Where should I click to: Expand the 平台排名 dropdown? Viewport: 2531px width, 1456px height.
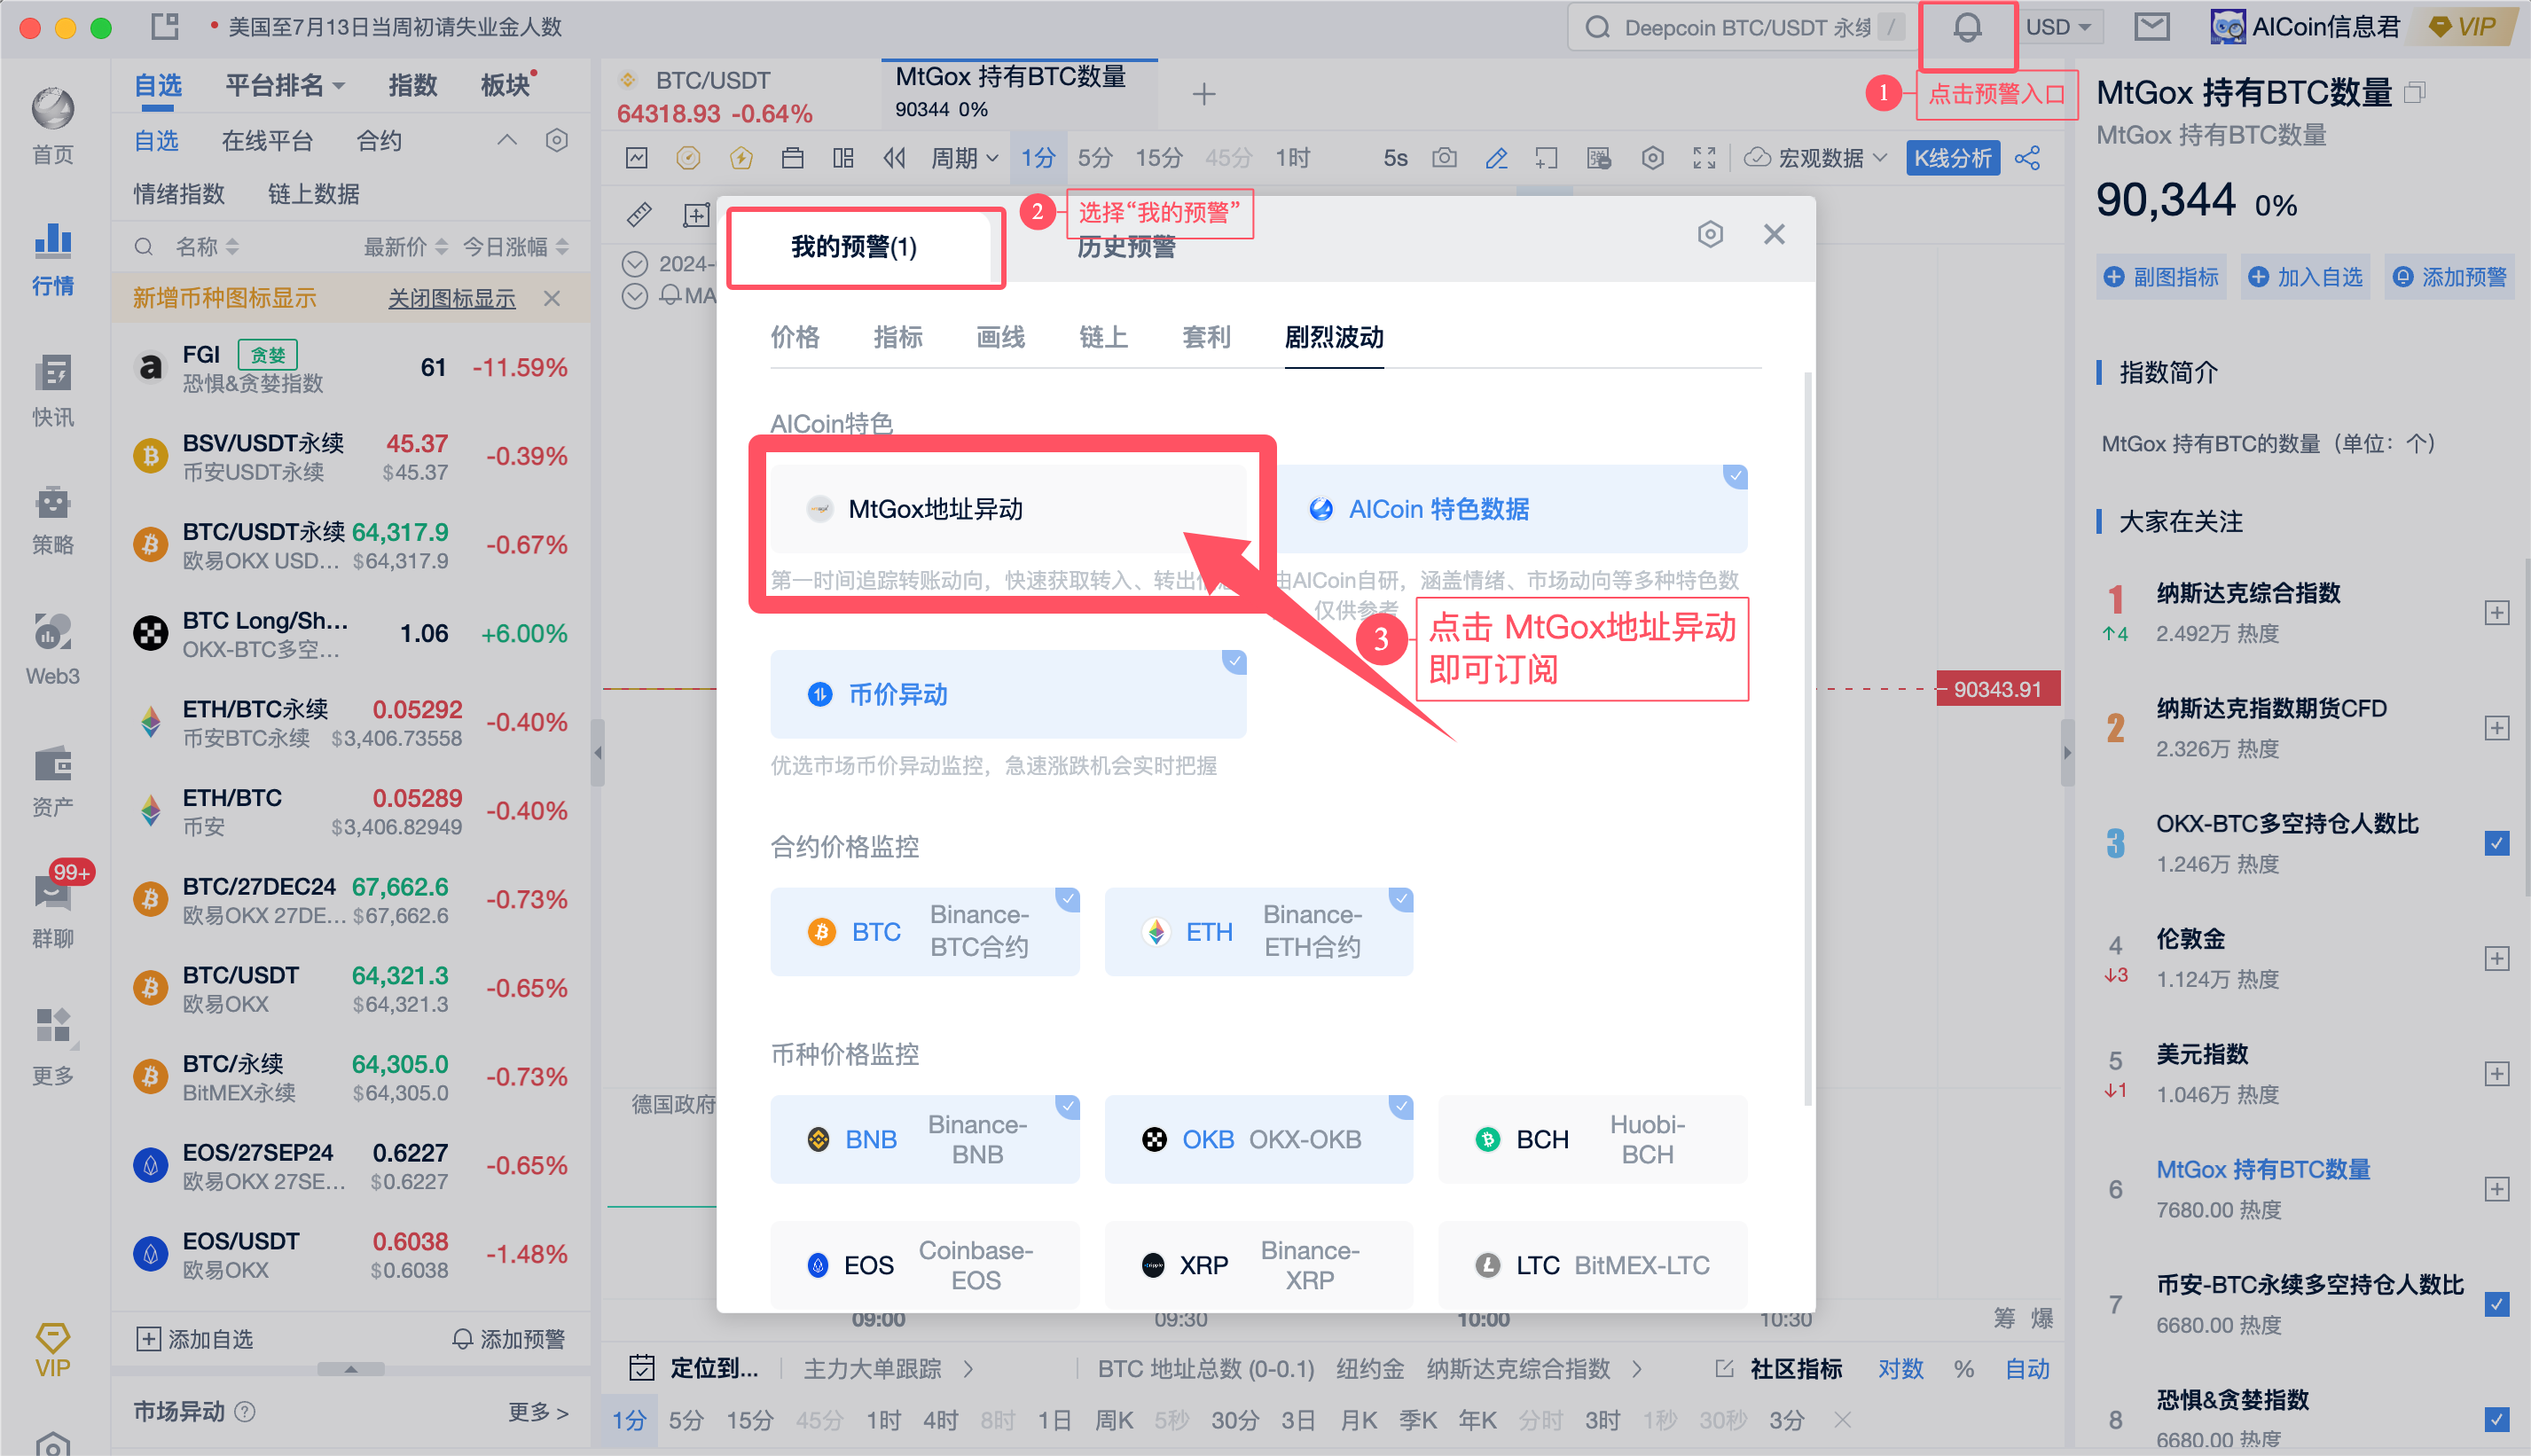[x=286, y=86]
